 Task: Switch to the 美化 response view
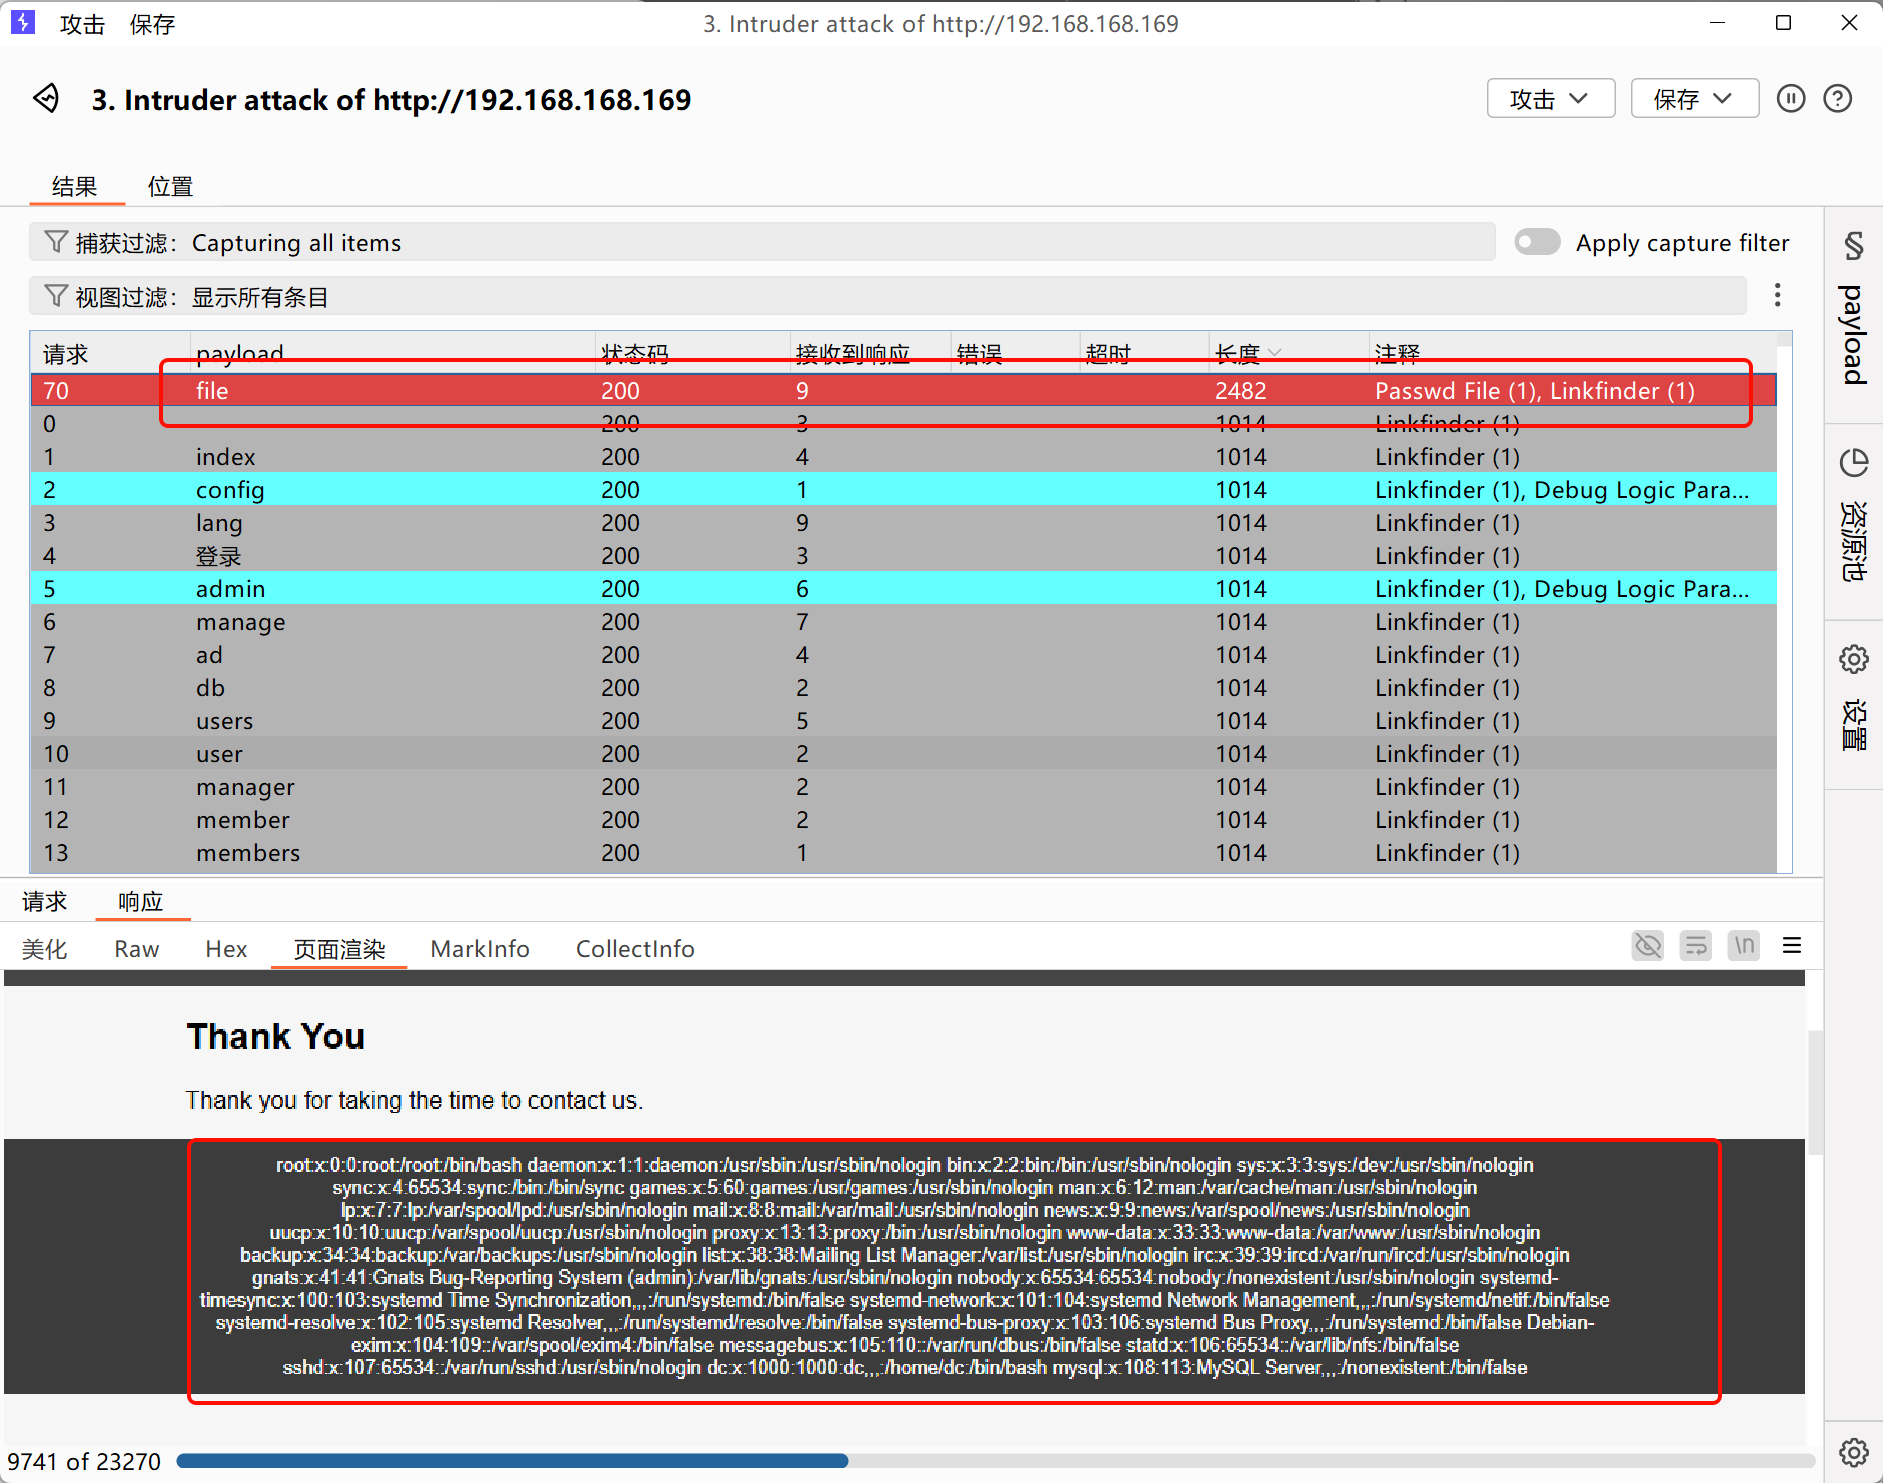pyautogui.click(x=45, y=949)
